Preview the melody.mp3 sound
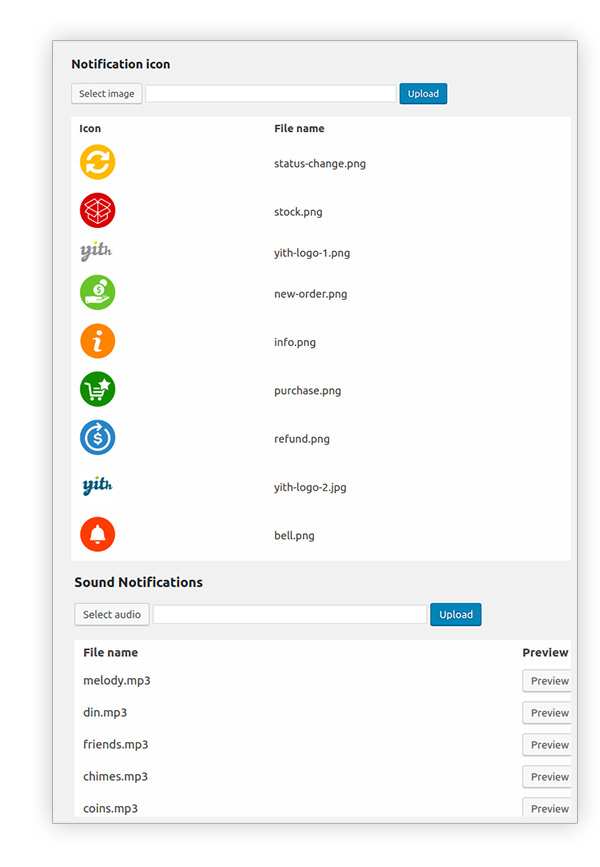600x867 pixels. 547,681
